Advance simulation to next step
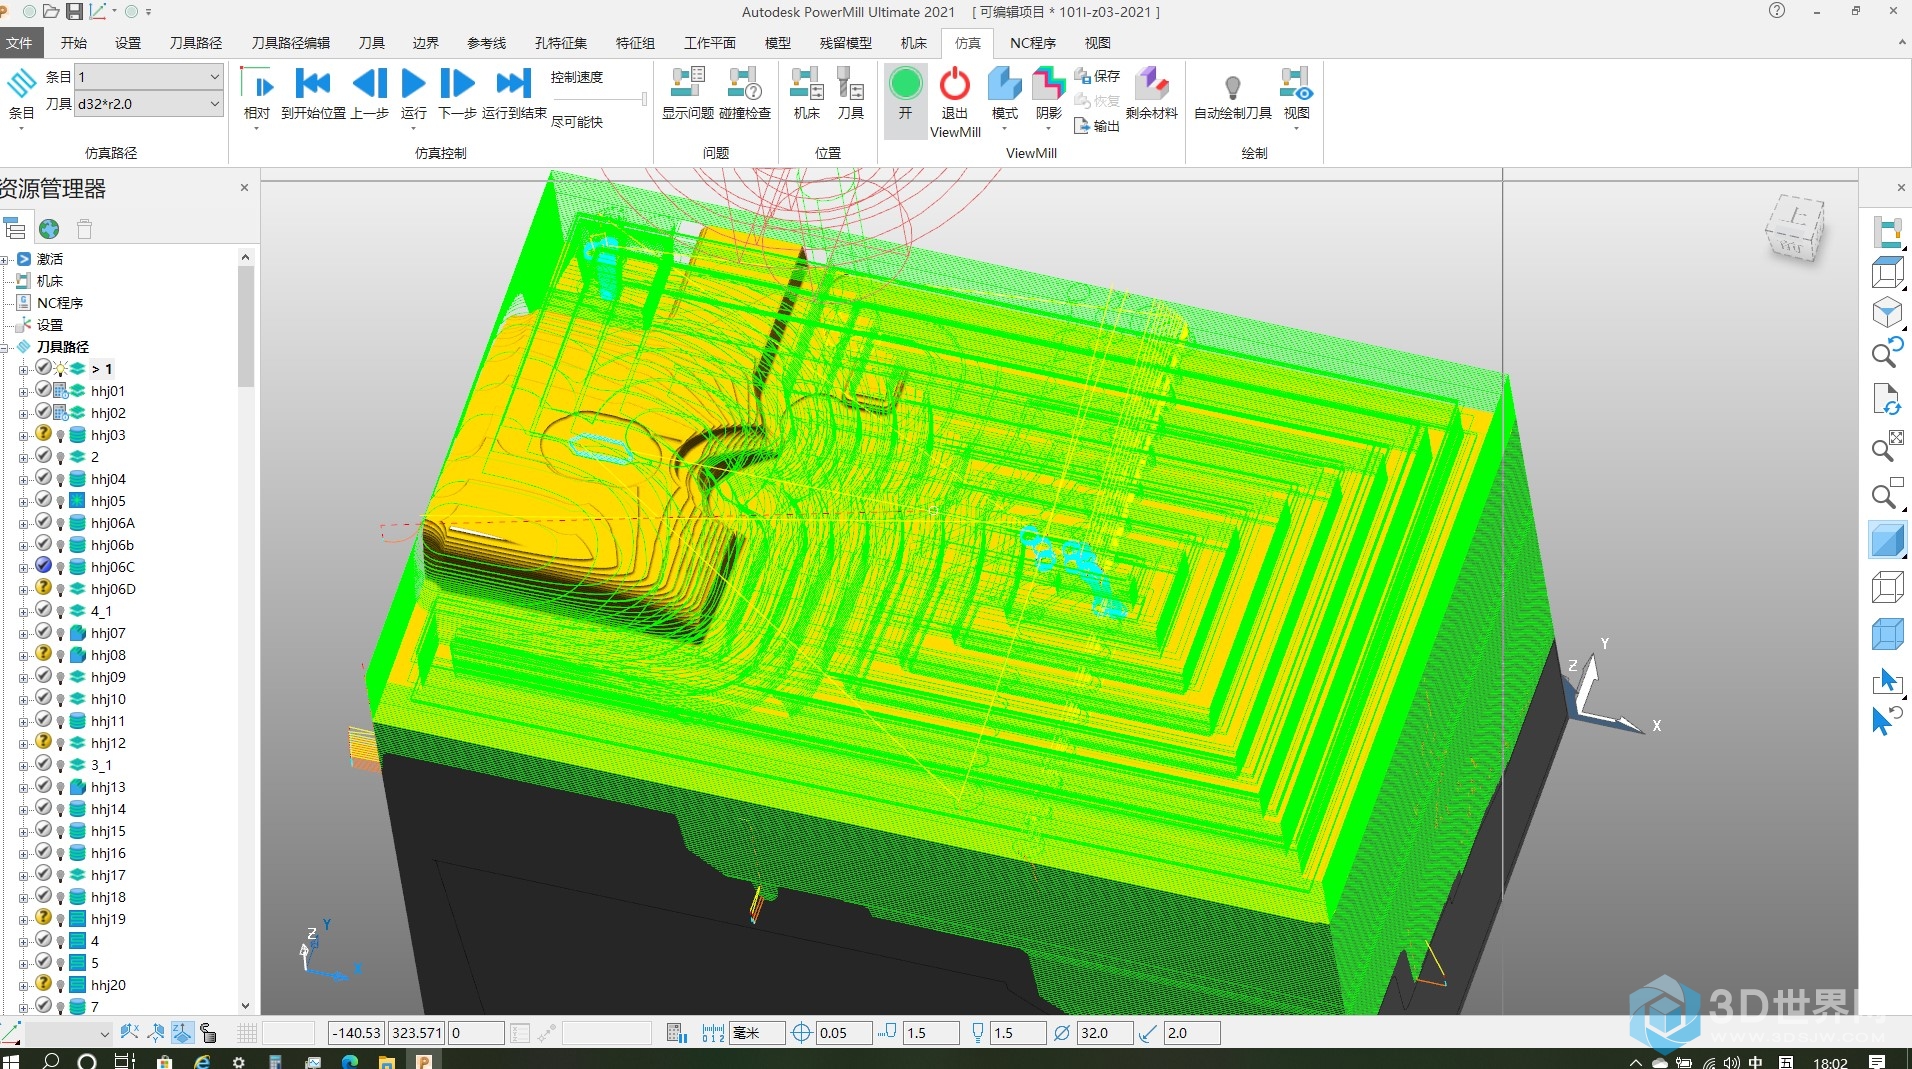This screenshot has height=1069, width=1912. click(x=457, y=94)
